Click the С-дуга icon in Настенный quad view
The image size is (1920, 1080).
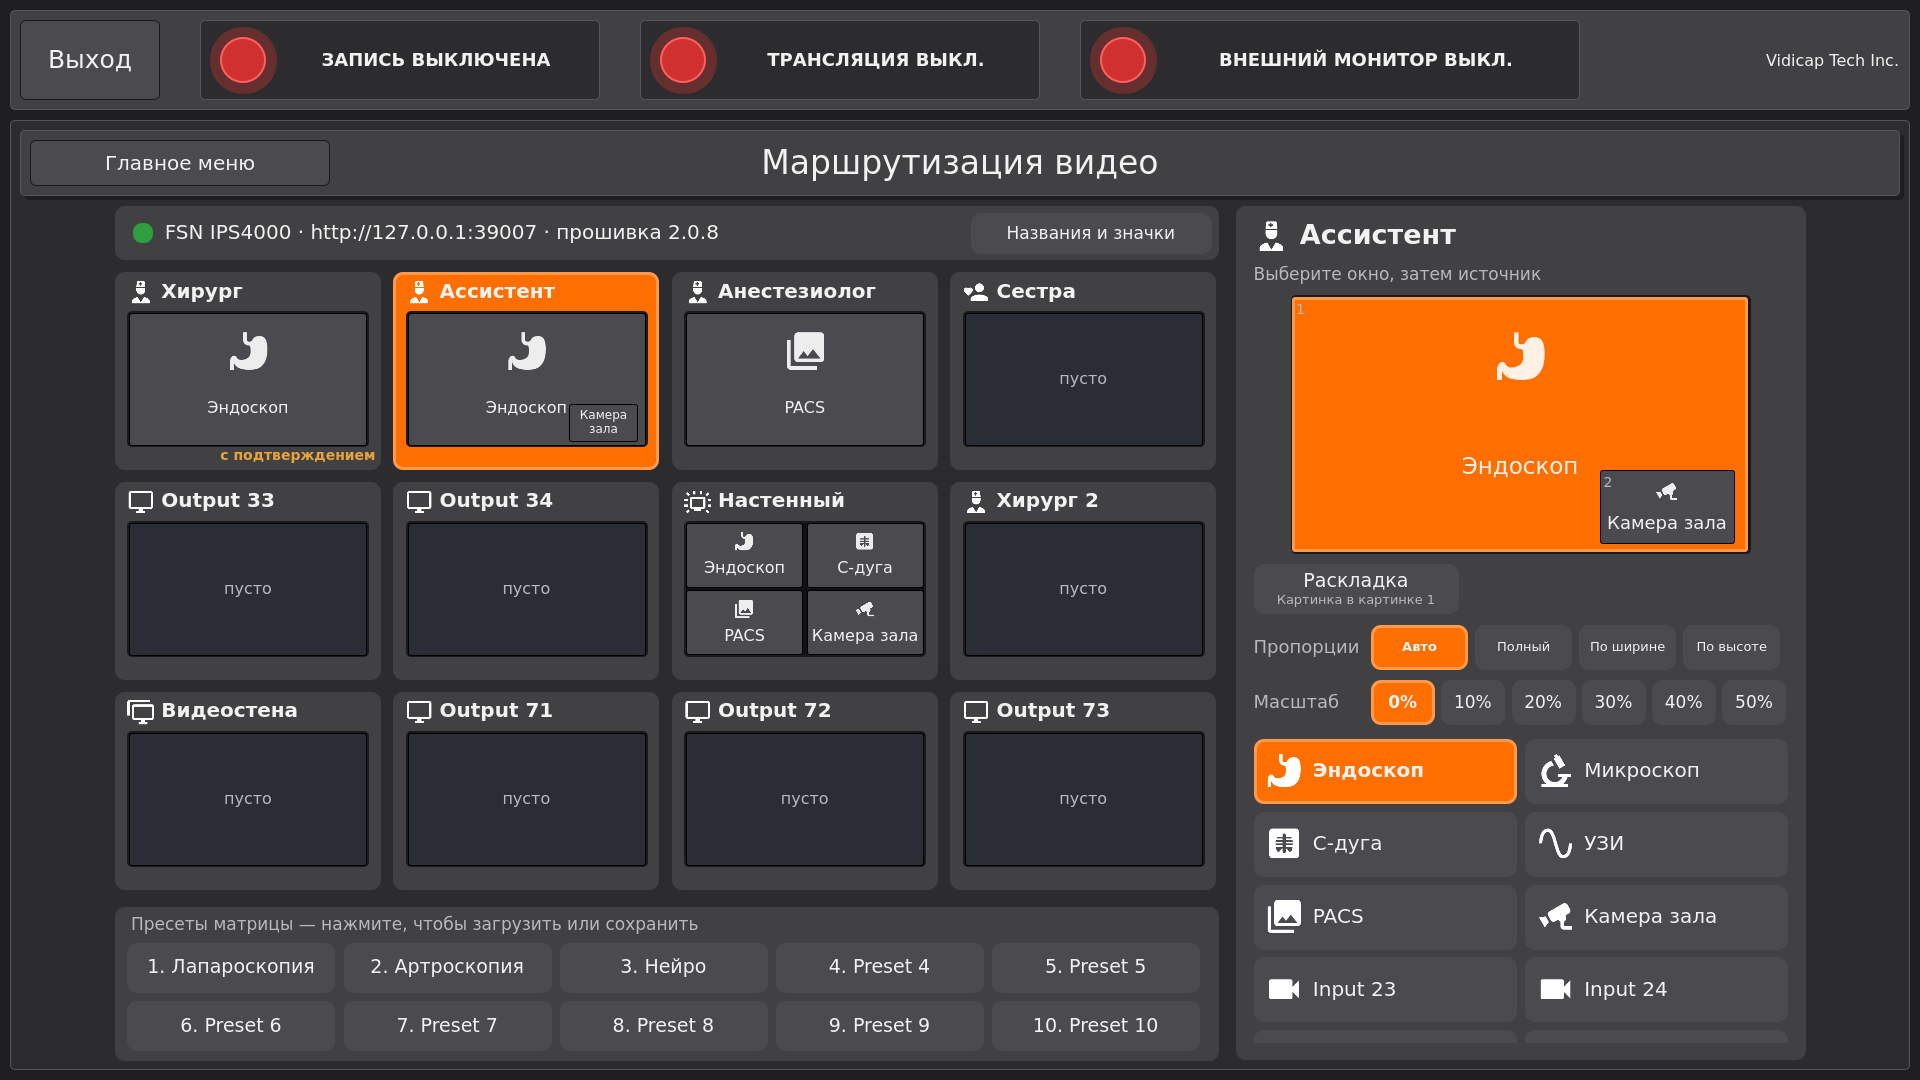pos(865,541)
